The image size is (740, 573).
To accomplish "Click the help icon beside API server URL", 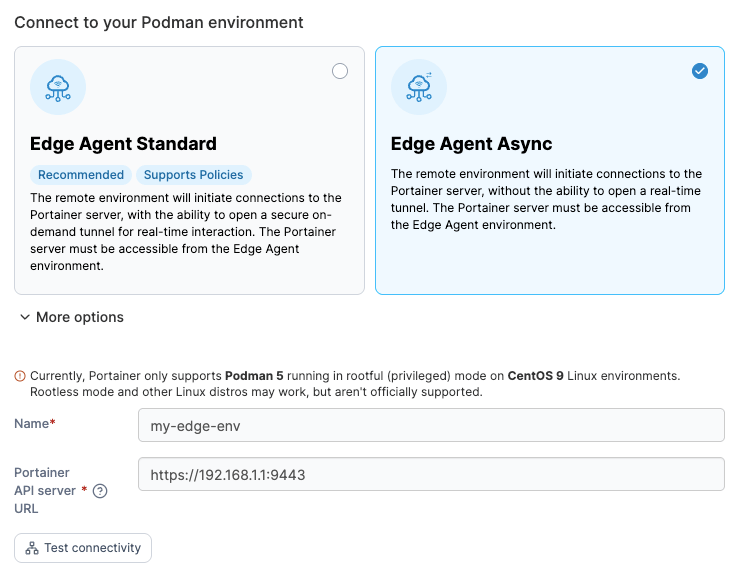I will [x=100, y=491].
